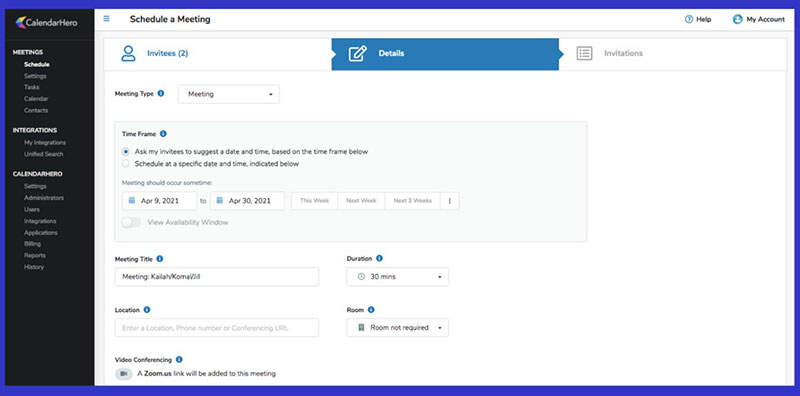Viewport: 800px width, 396px height.
Task: Toggle the Zoom video conferencing switch
Action: tap(123, 374)
